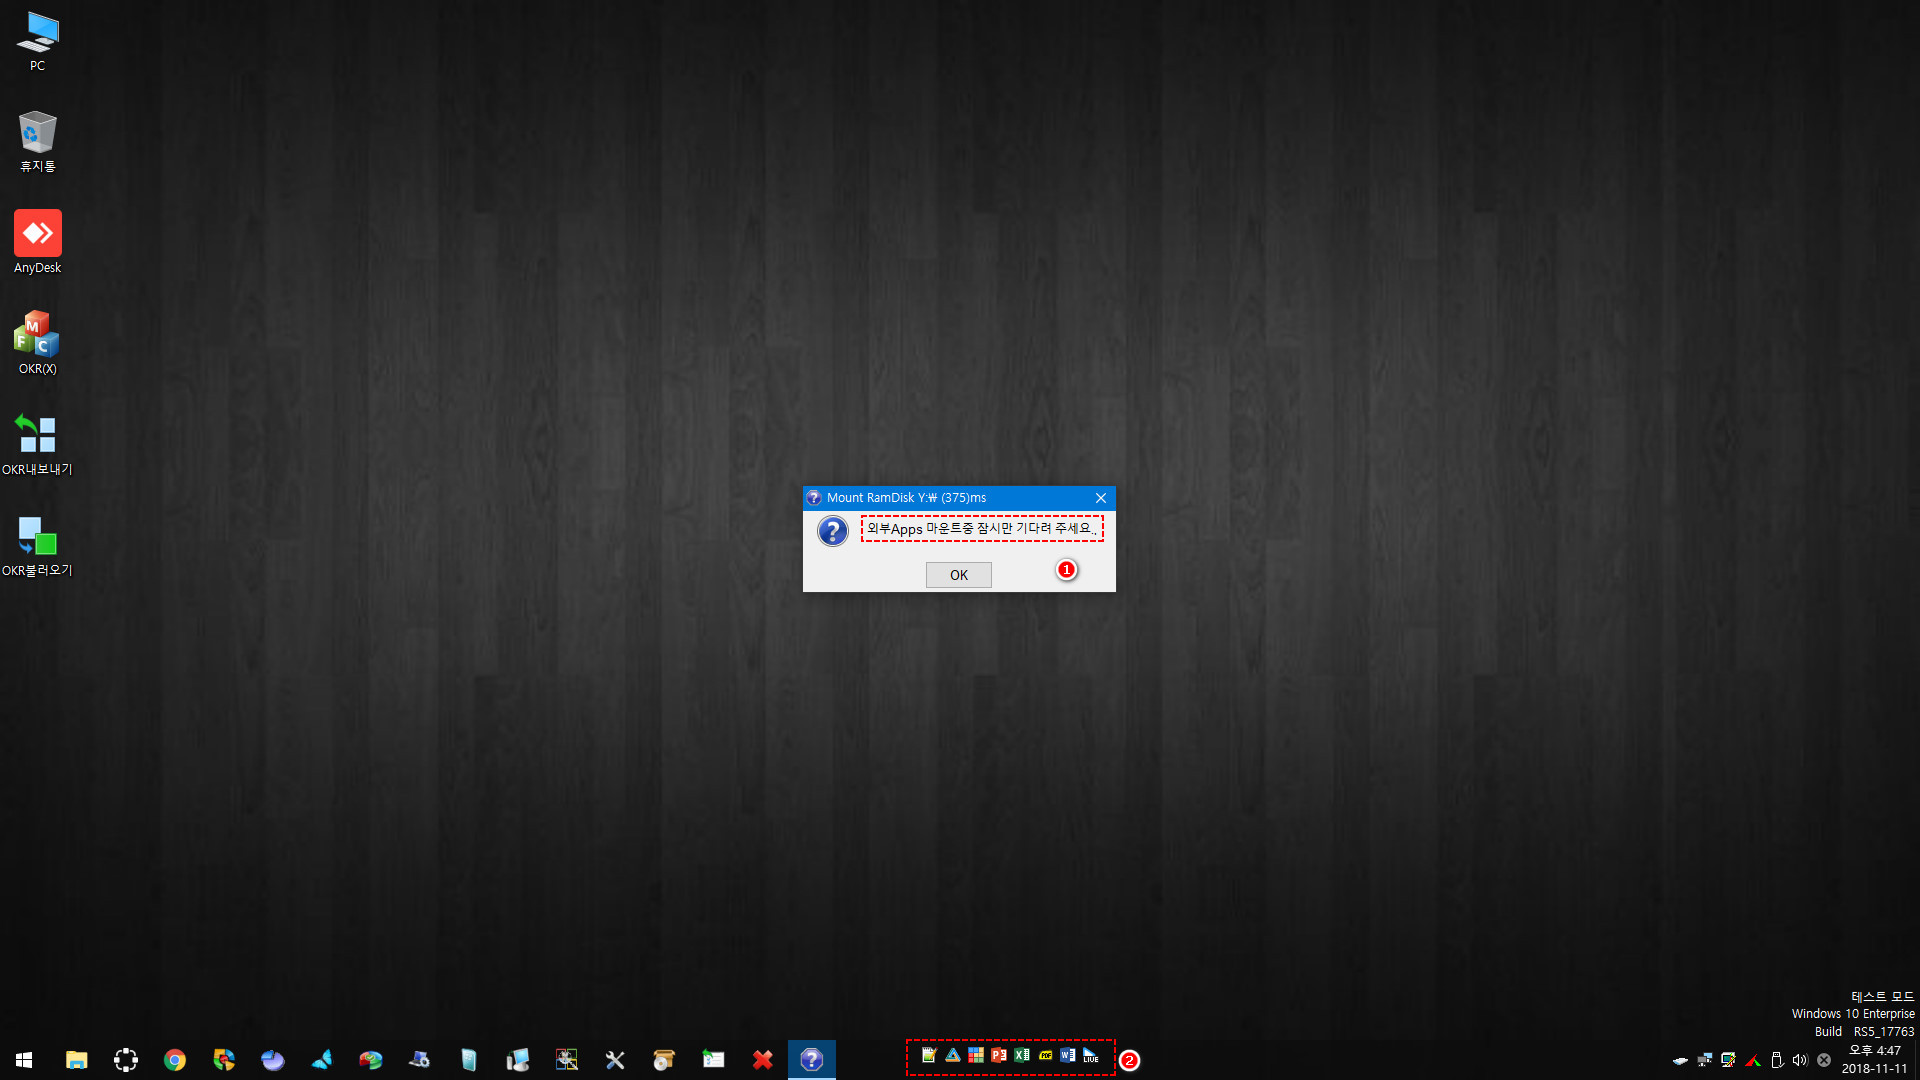Open the wrench and screwdriver tools icon
This screenshot has height=1080, width=1920.
pyautogui.click(x=615, y=1060)
